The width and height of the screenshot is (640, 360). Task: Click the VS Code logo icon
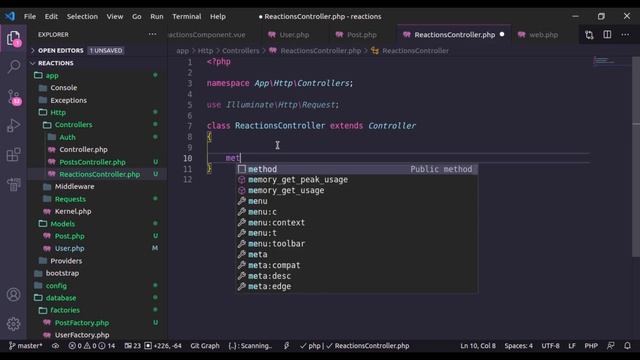click(x=10, y=16)
